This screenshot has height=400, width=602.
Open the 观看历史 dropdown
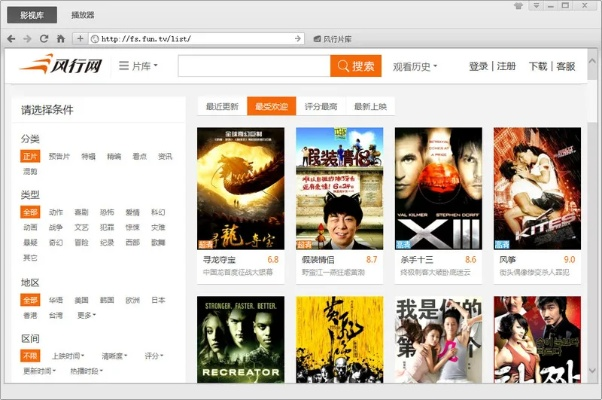[416, 67]
